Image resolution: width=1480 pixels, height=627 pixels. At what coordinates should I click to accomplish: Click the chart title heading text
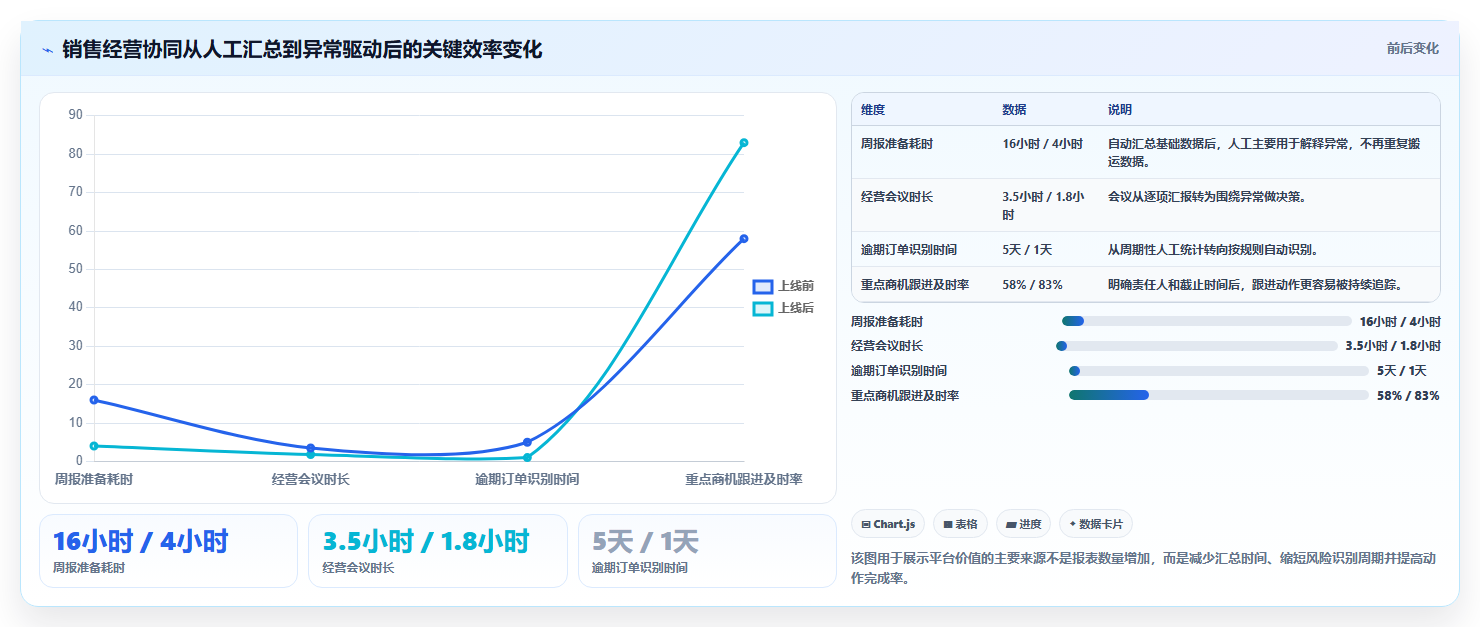[302, 49]
